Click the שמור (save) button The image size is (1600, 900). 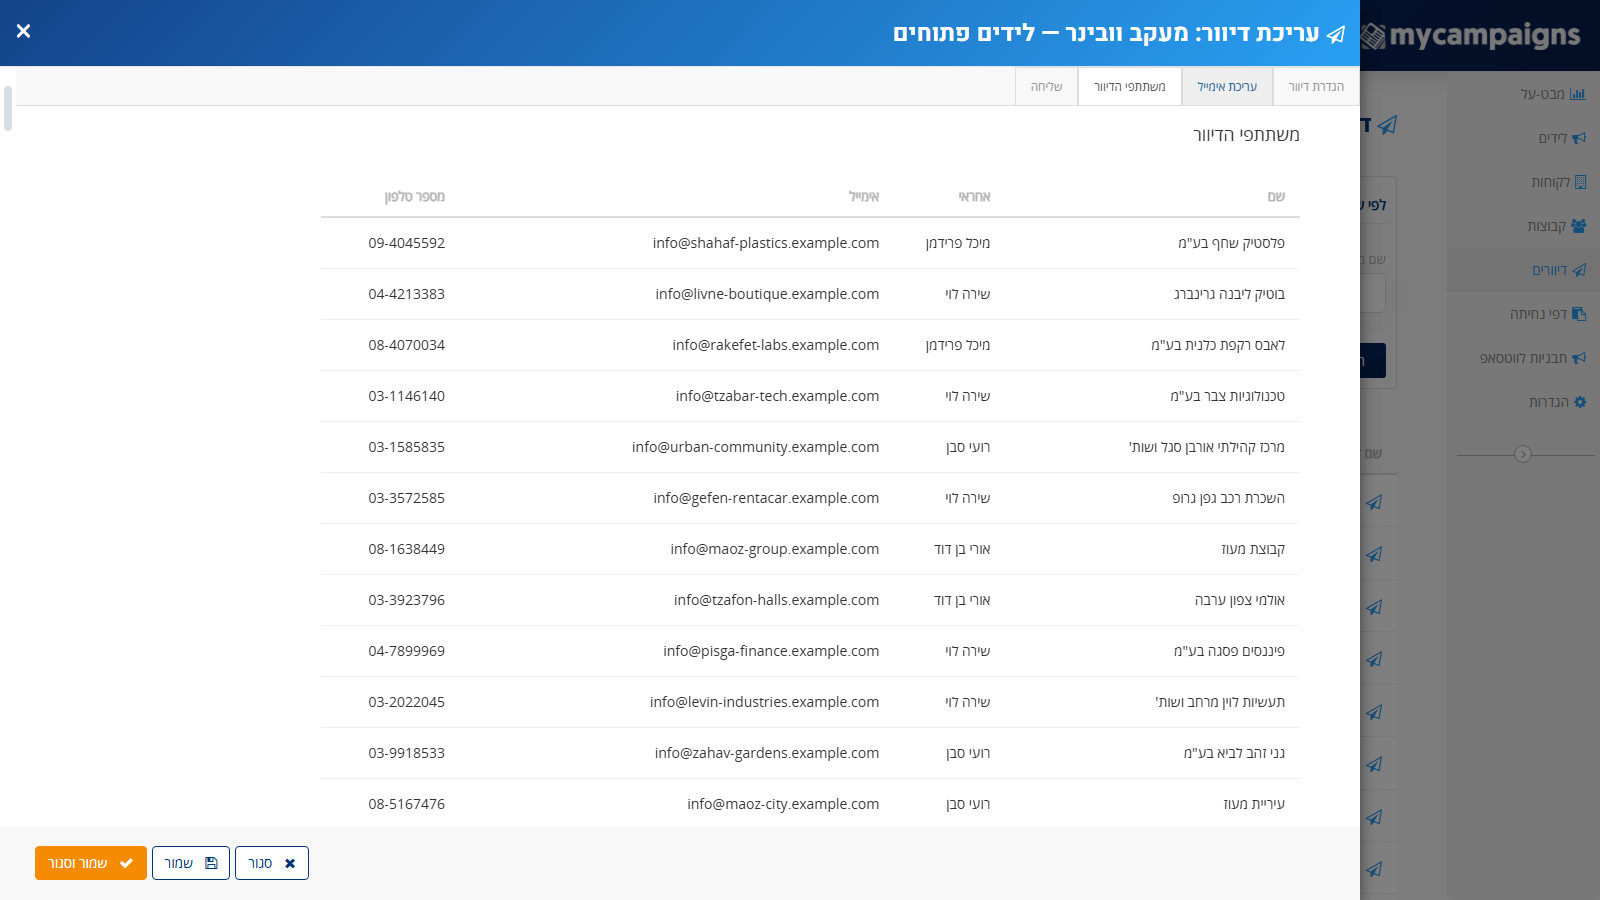191,863
